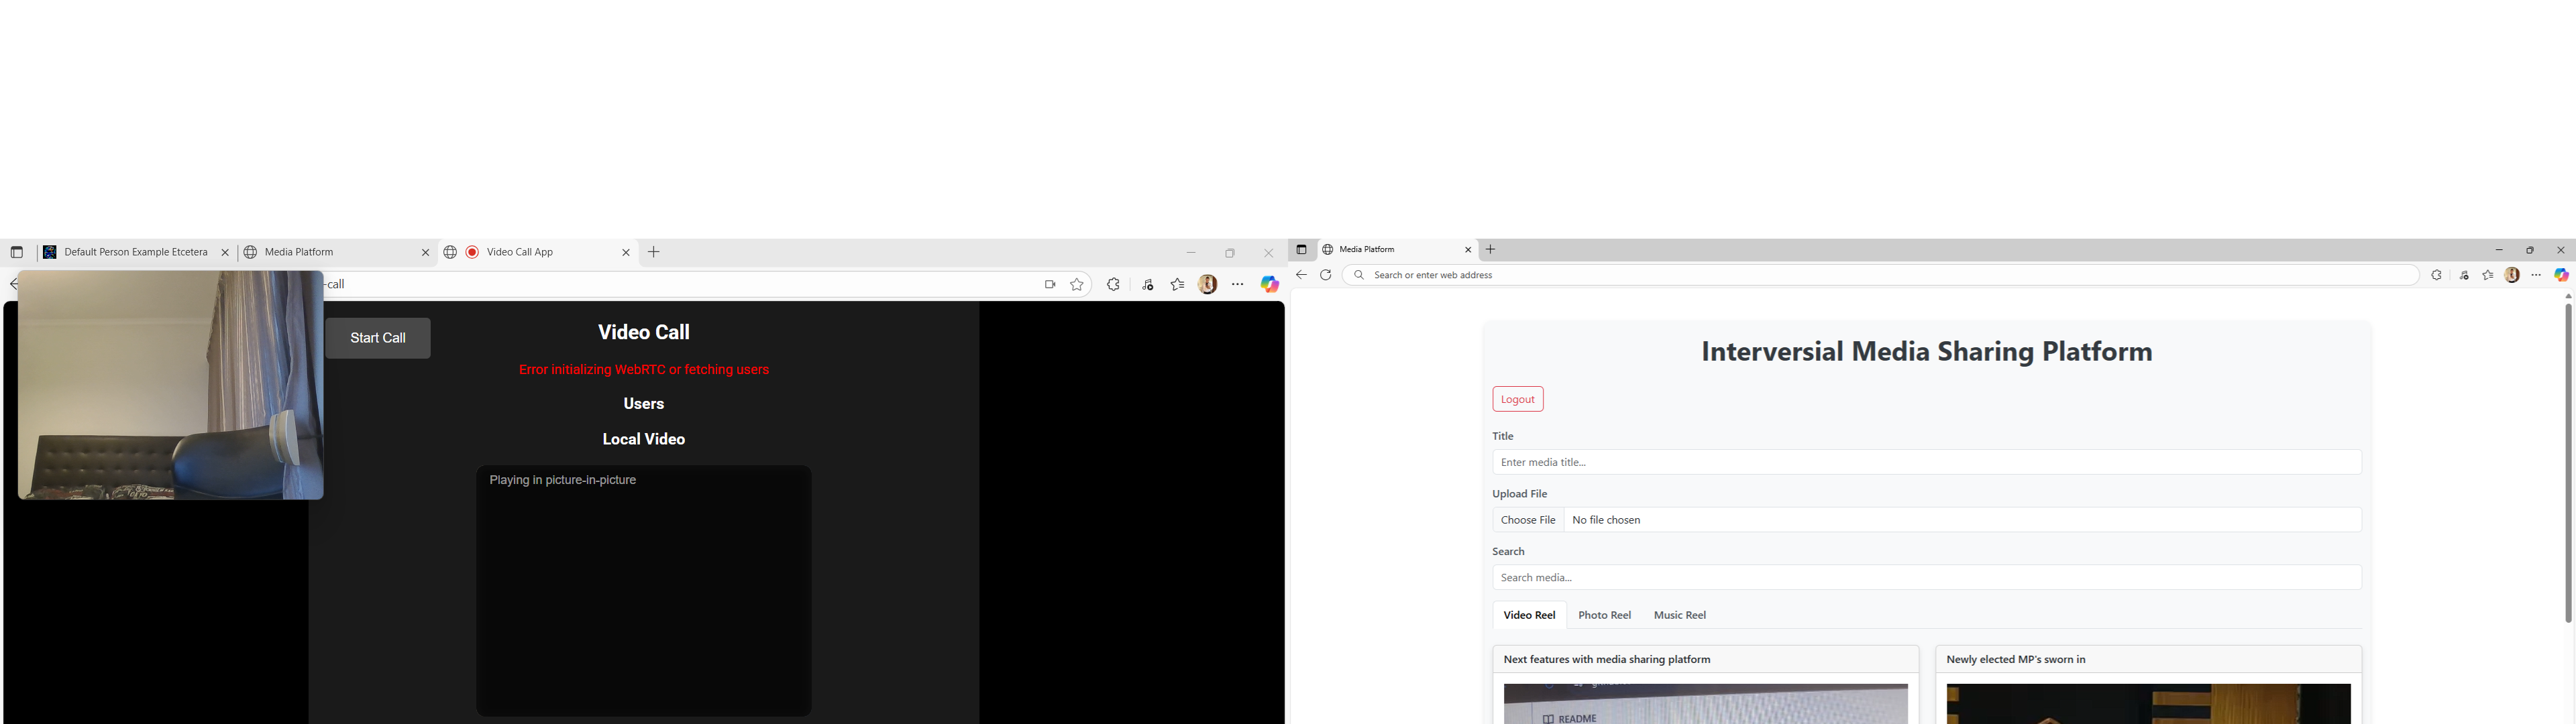
Task: Open Settings and more in right browser window
Action: click(2536, 275)
